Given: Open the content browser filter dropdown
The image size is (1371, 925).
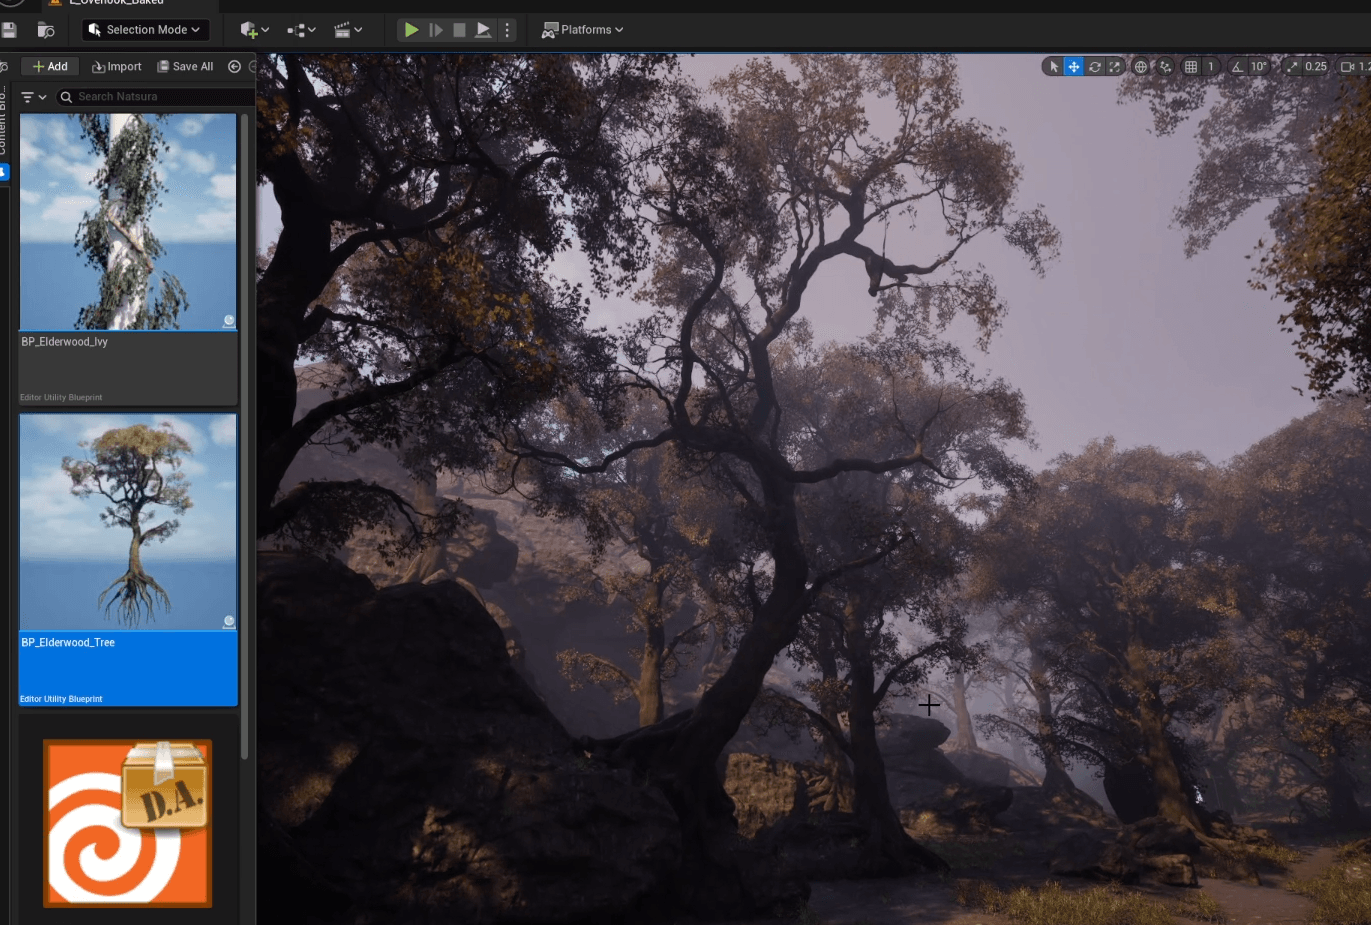Looking at the screenshot, I should coord(34,97).
